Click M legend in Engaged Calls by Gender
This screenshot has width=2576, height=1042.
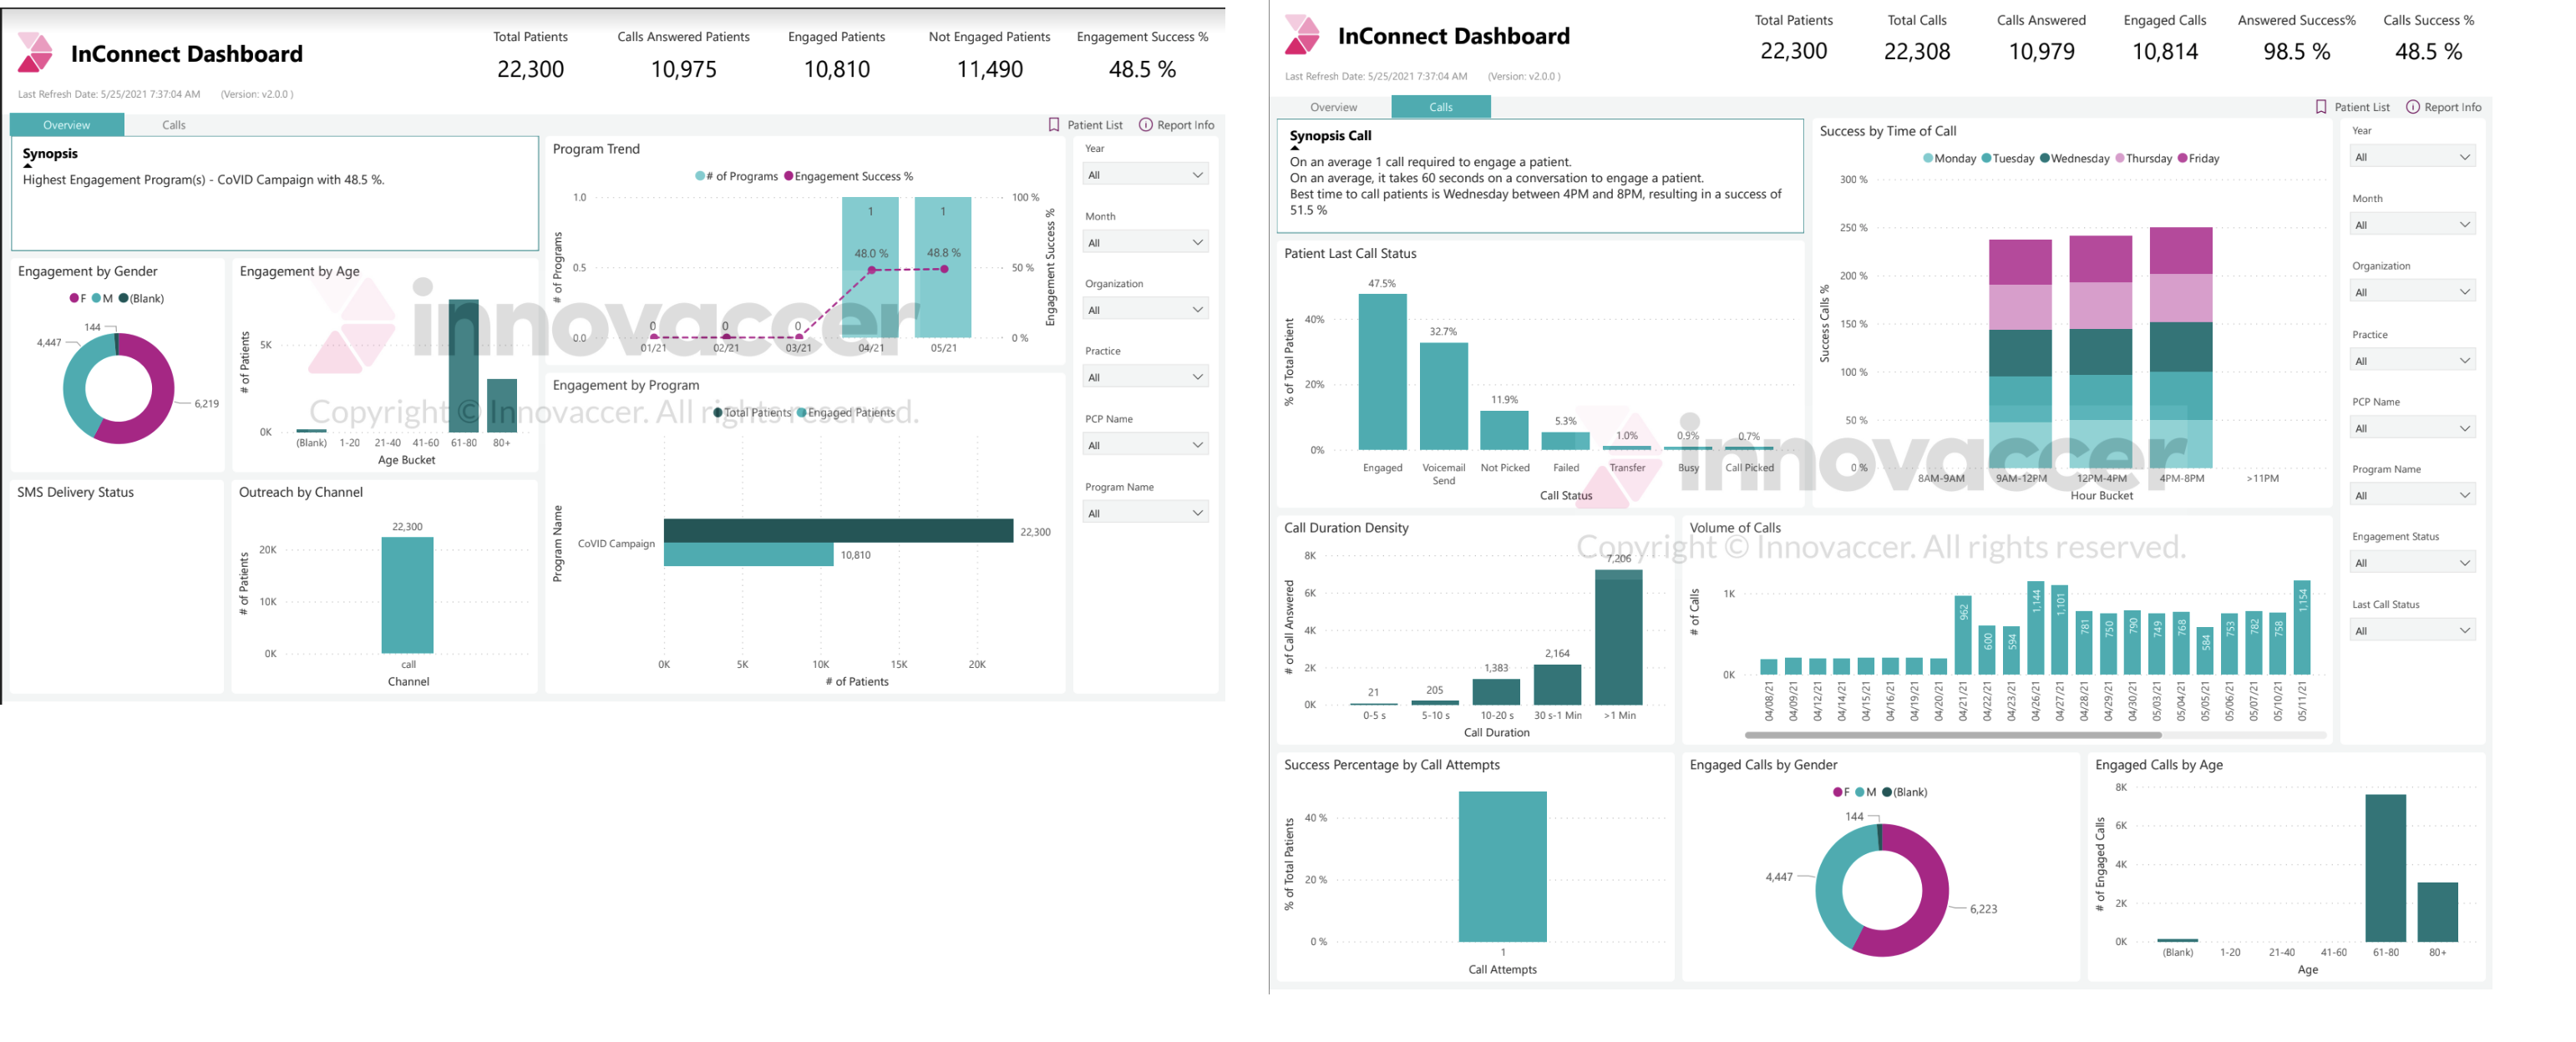1866,792
